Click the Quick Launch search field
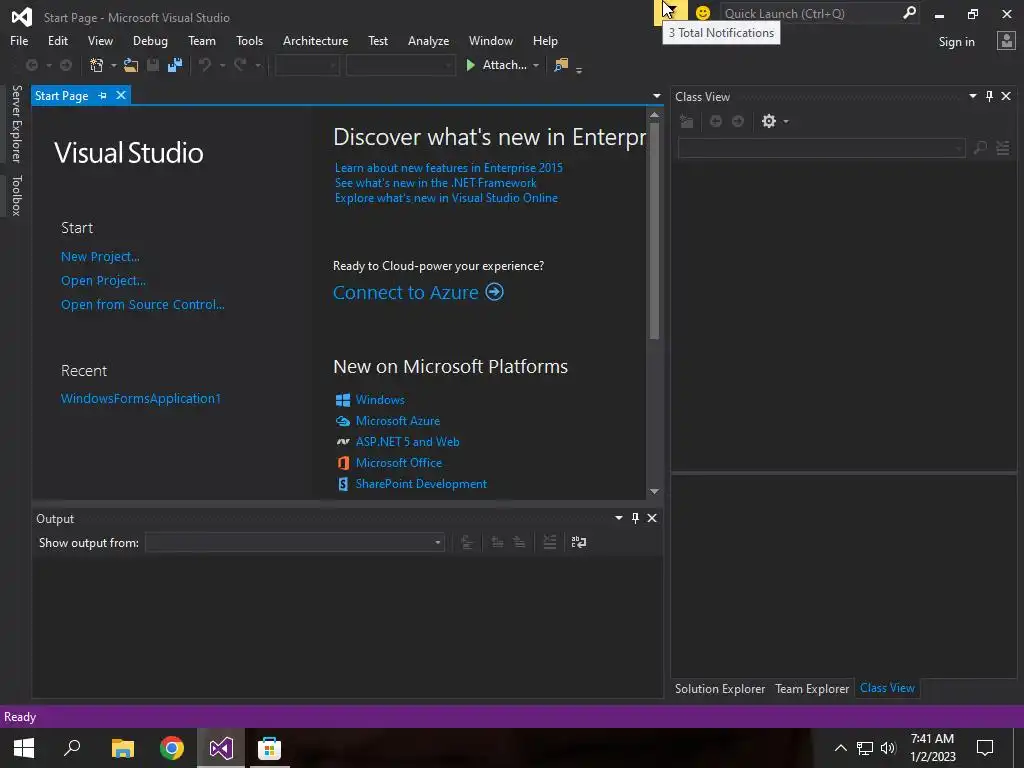 pos(811,13)
